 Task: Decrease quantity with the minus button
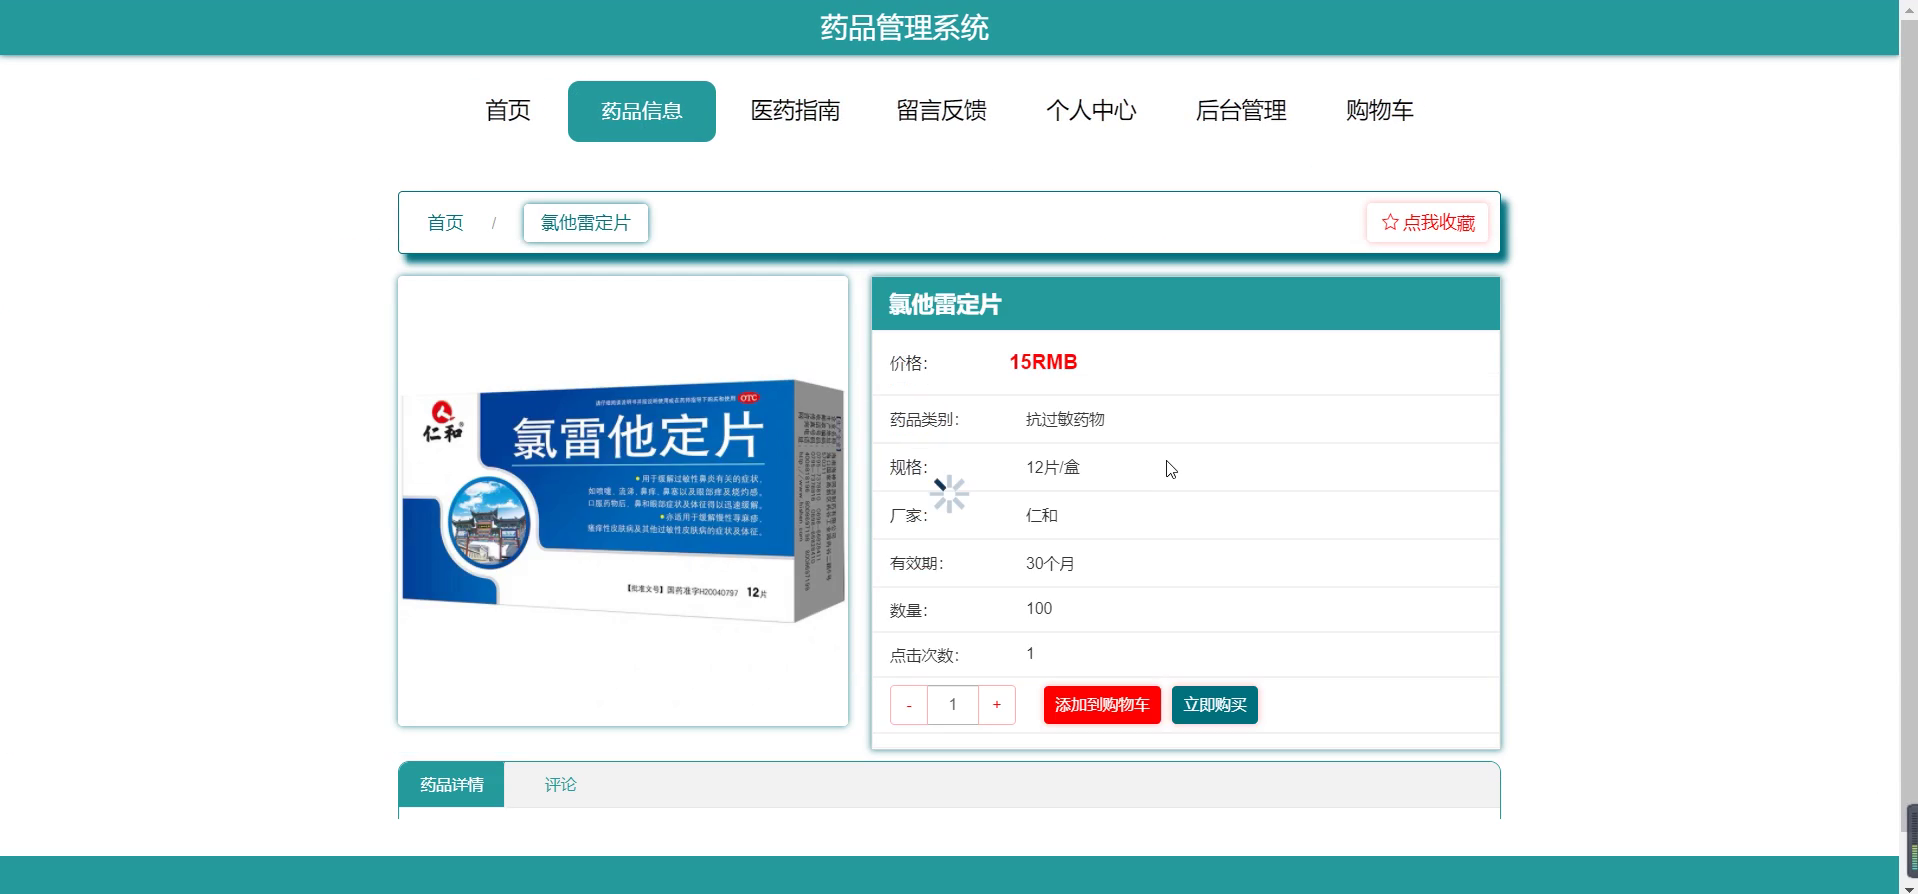coord(909,705)
